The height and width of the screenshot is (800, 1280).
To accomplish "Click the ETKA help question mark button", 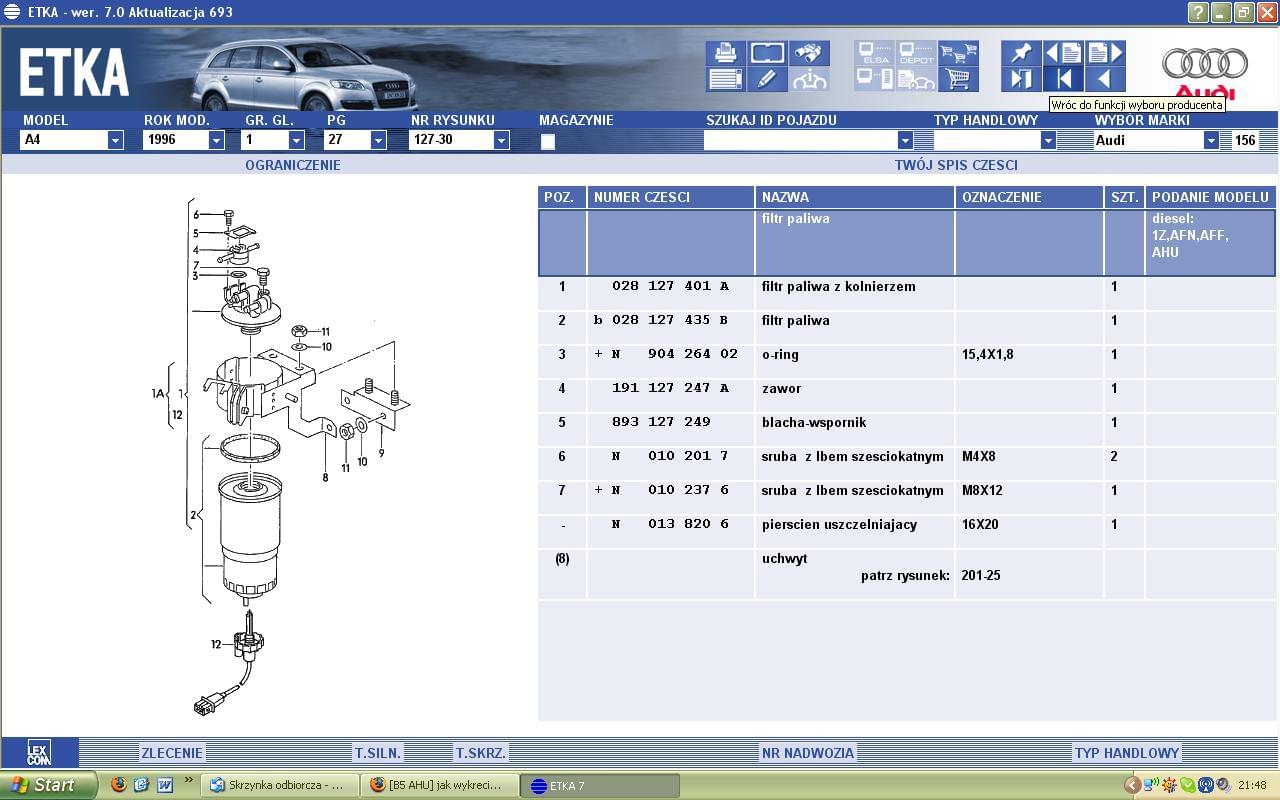I will [x=1198, y=12].
